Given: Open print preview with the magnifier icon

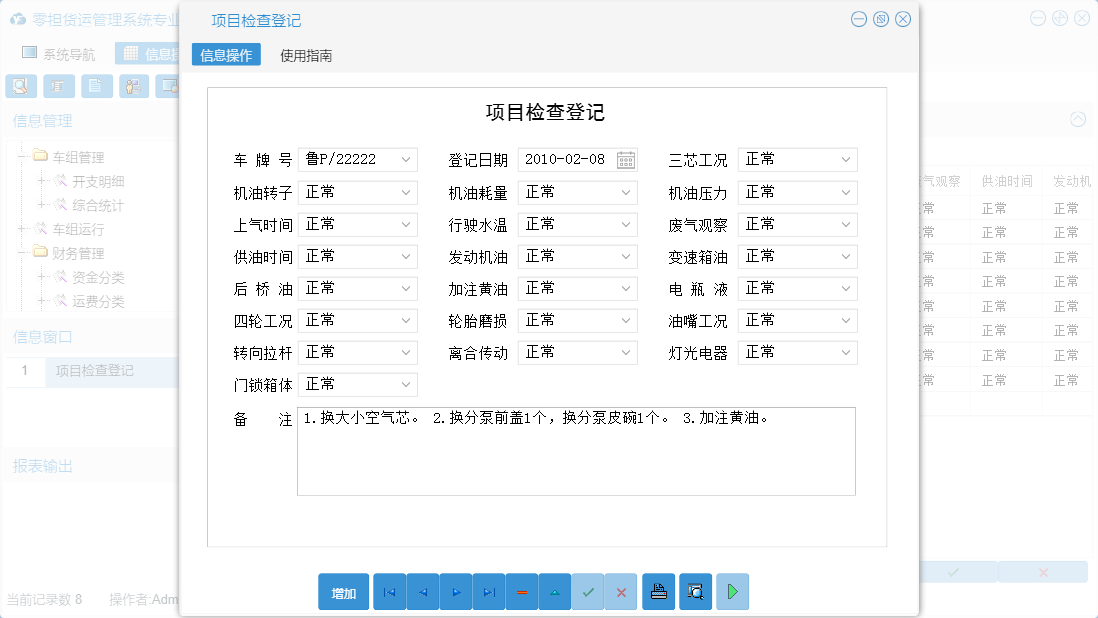Looking at the screenshot, I should (x=694, y=591).
